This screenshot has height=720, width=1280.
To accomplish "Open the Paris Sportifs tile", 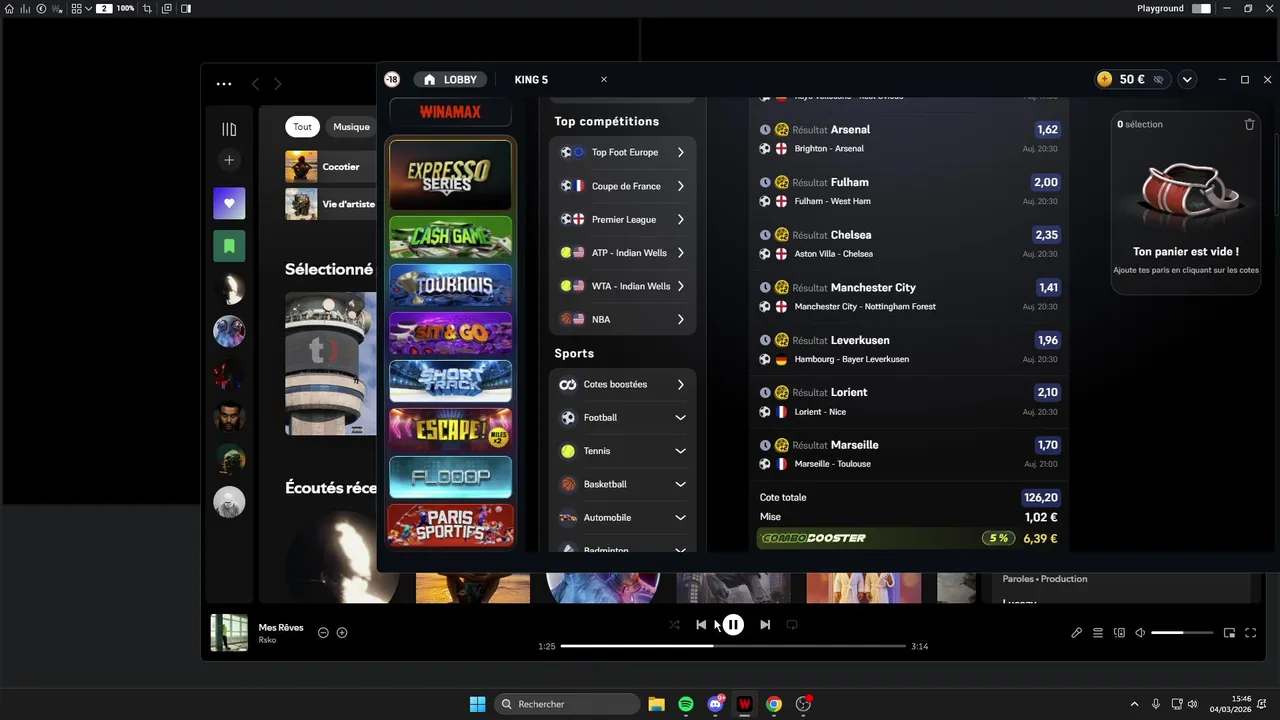I will [450, 525].
